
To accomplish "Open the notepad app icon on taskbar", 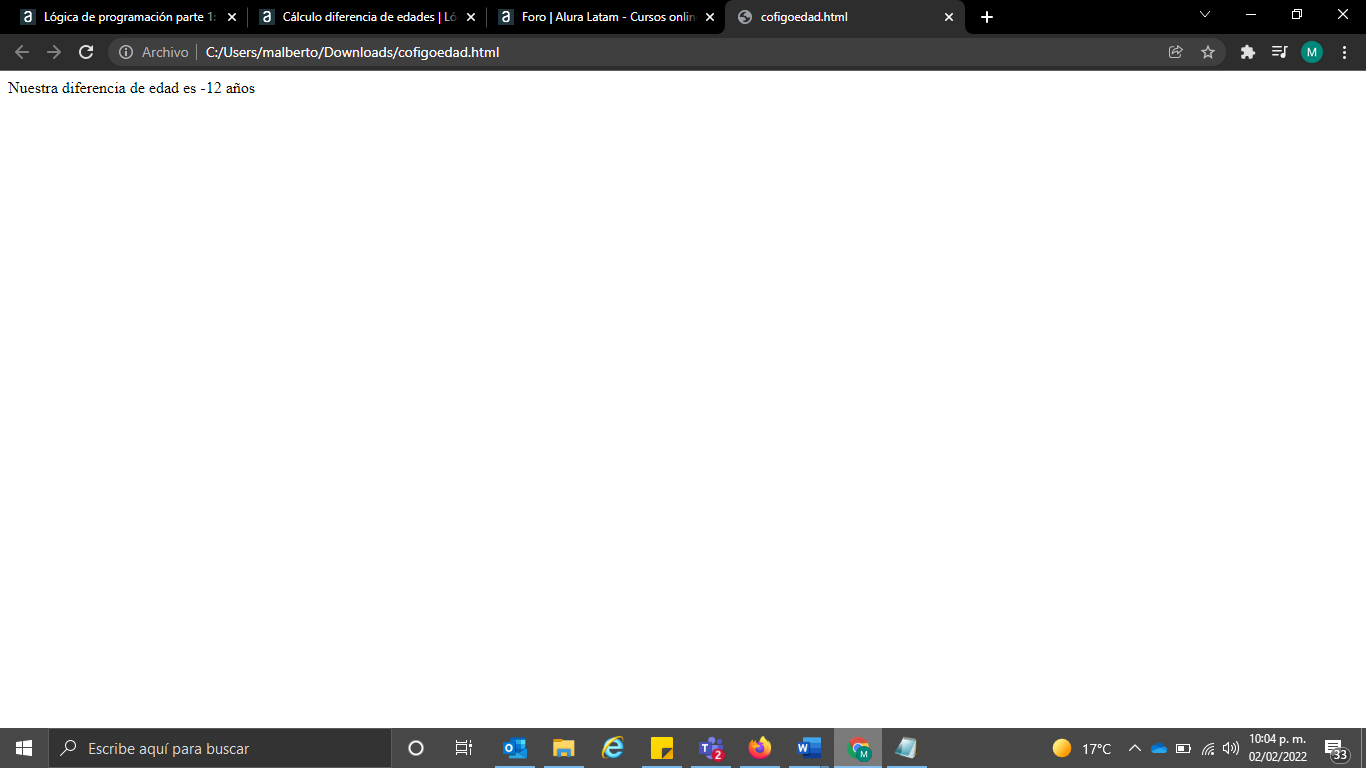I will [x=906, y=748].
